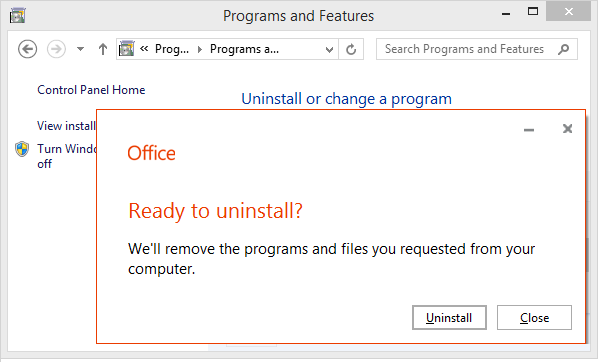Go up one folder level
The image size is (600, 362).
[103, 49]
